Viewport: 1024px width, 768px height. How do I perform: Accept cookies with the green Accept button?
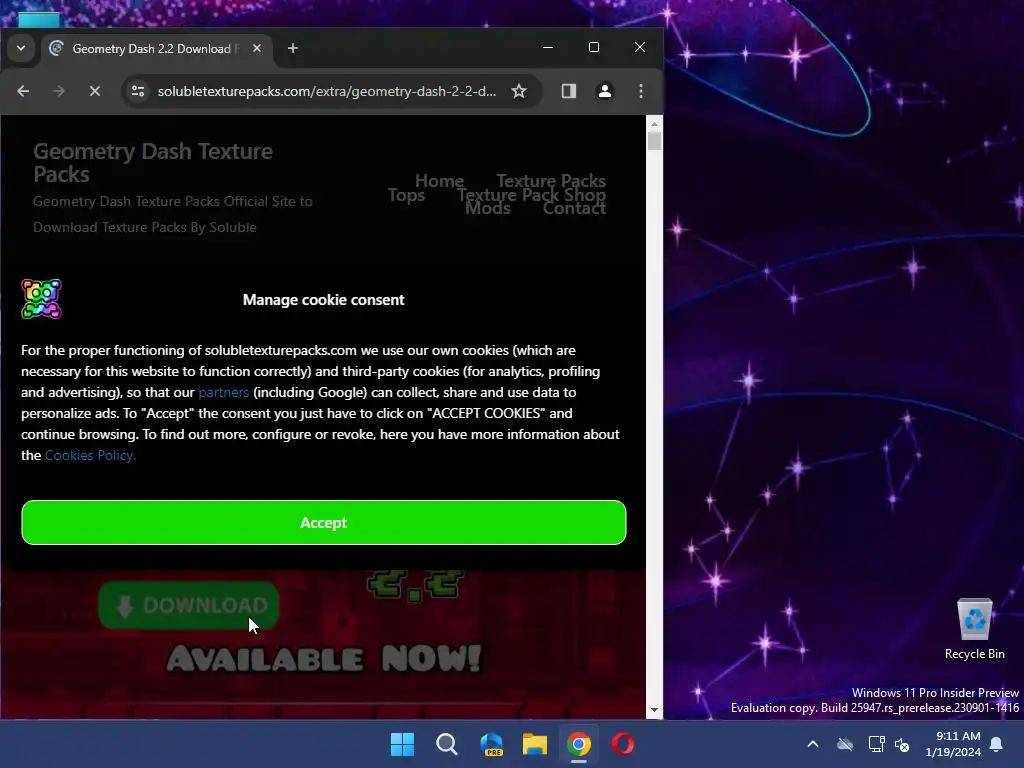click(323, 522)
